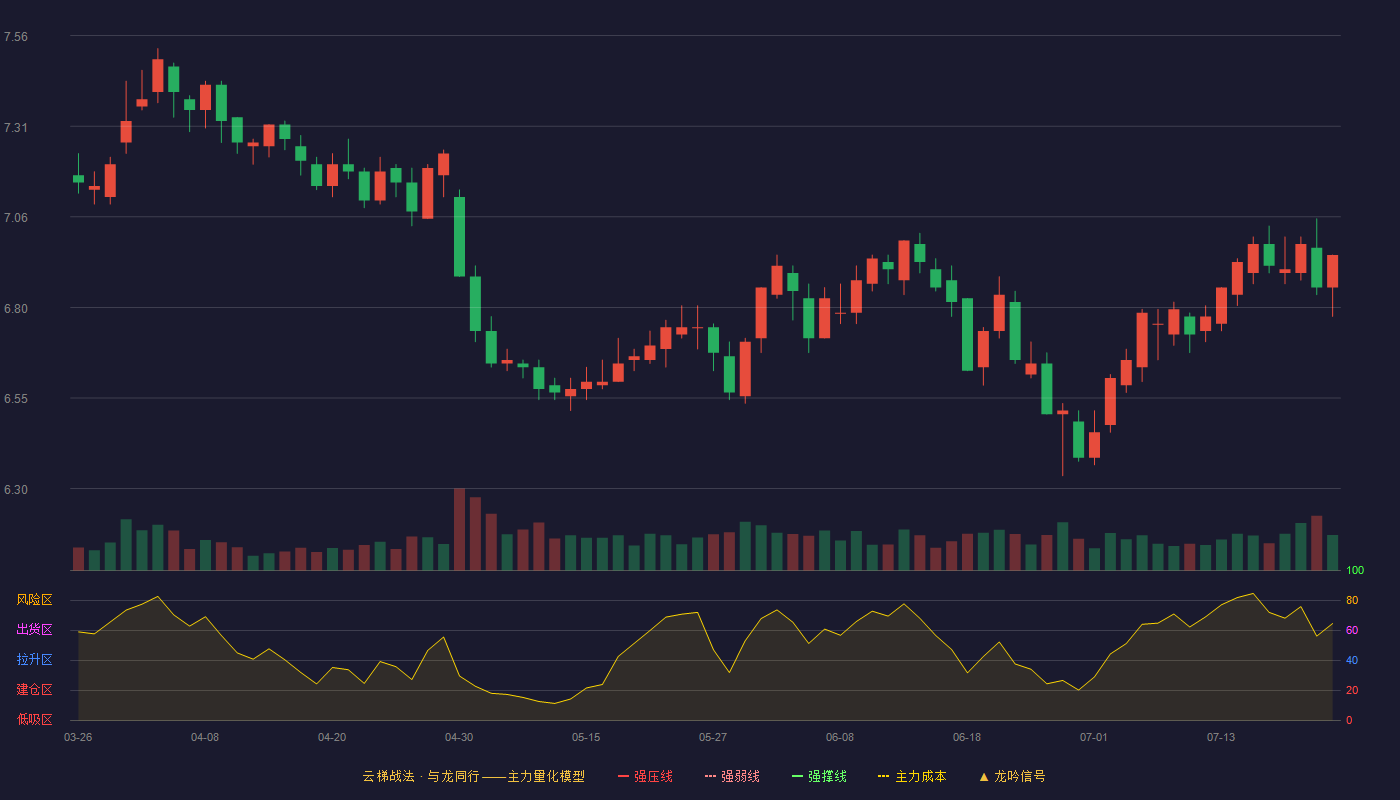This screenshot has height=800, width=1400.
Task: Click the 06-18 date label
Action: [x=967, y=737]
